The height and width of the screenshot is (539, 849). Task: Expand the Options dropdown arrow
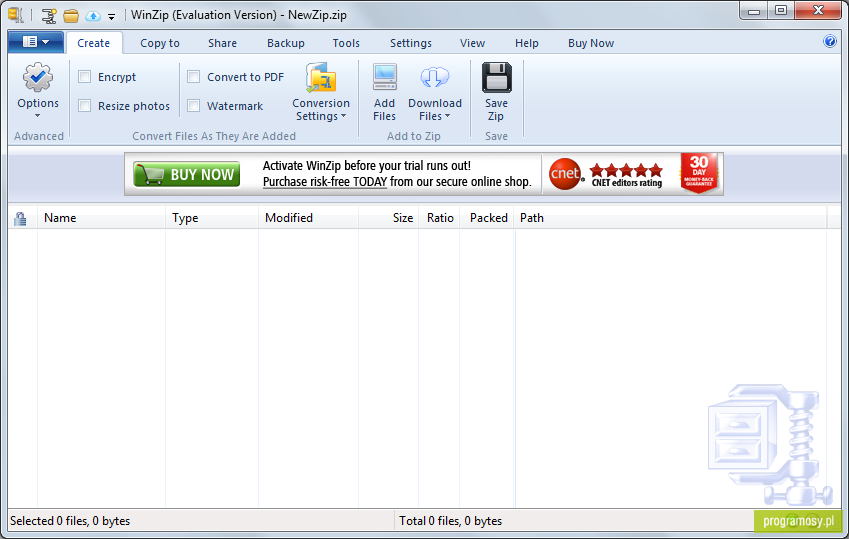click(37, 115)
